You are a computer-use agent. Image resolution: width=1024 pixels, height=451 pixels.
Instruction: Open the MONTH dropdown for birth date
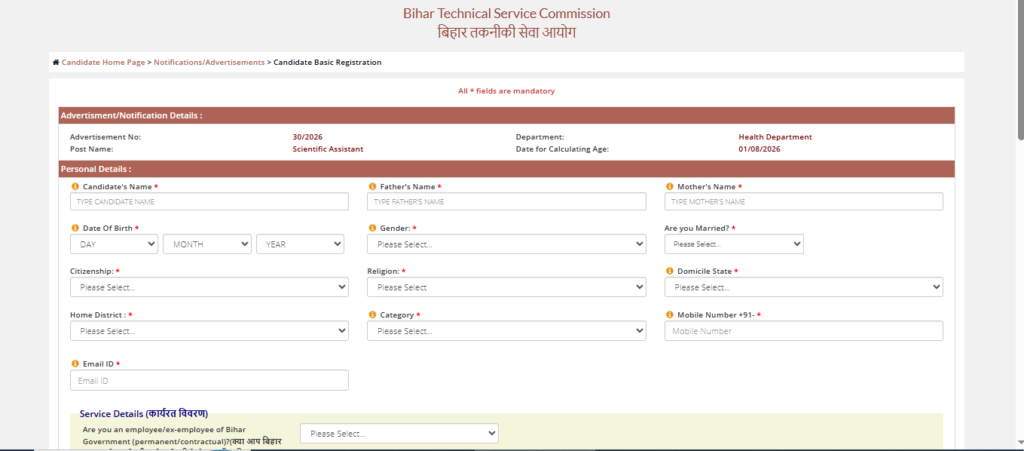pos(207,244)
